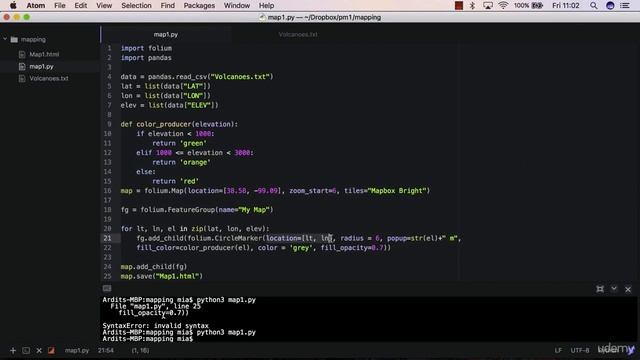
Task: Click the terminal status icon in status bar
Action: pyautogui.click(x=26, y=351)
